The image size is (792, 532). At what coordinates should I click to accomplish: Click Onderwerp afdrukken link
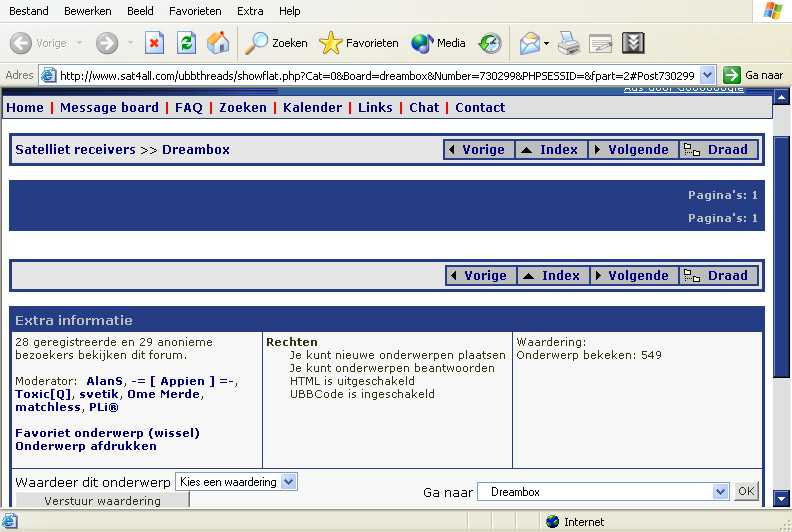[x=86, y=446]
